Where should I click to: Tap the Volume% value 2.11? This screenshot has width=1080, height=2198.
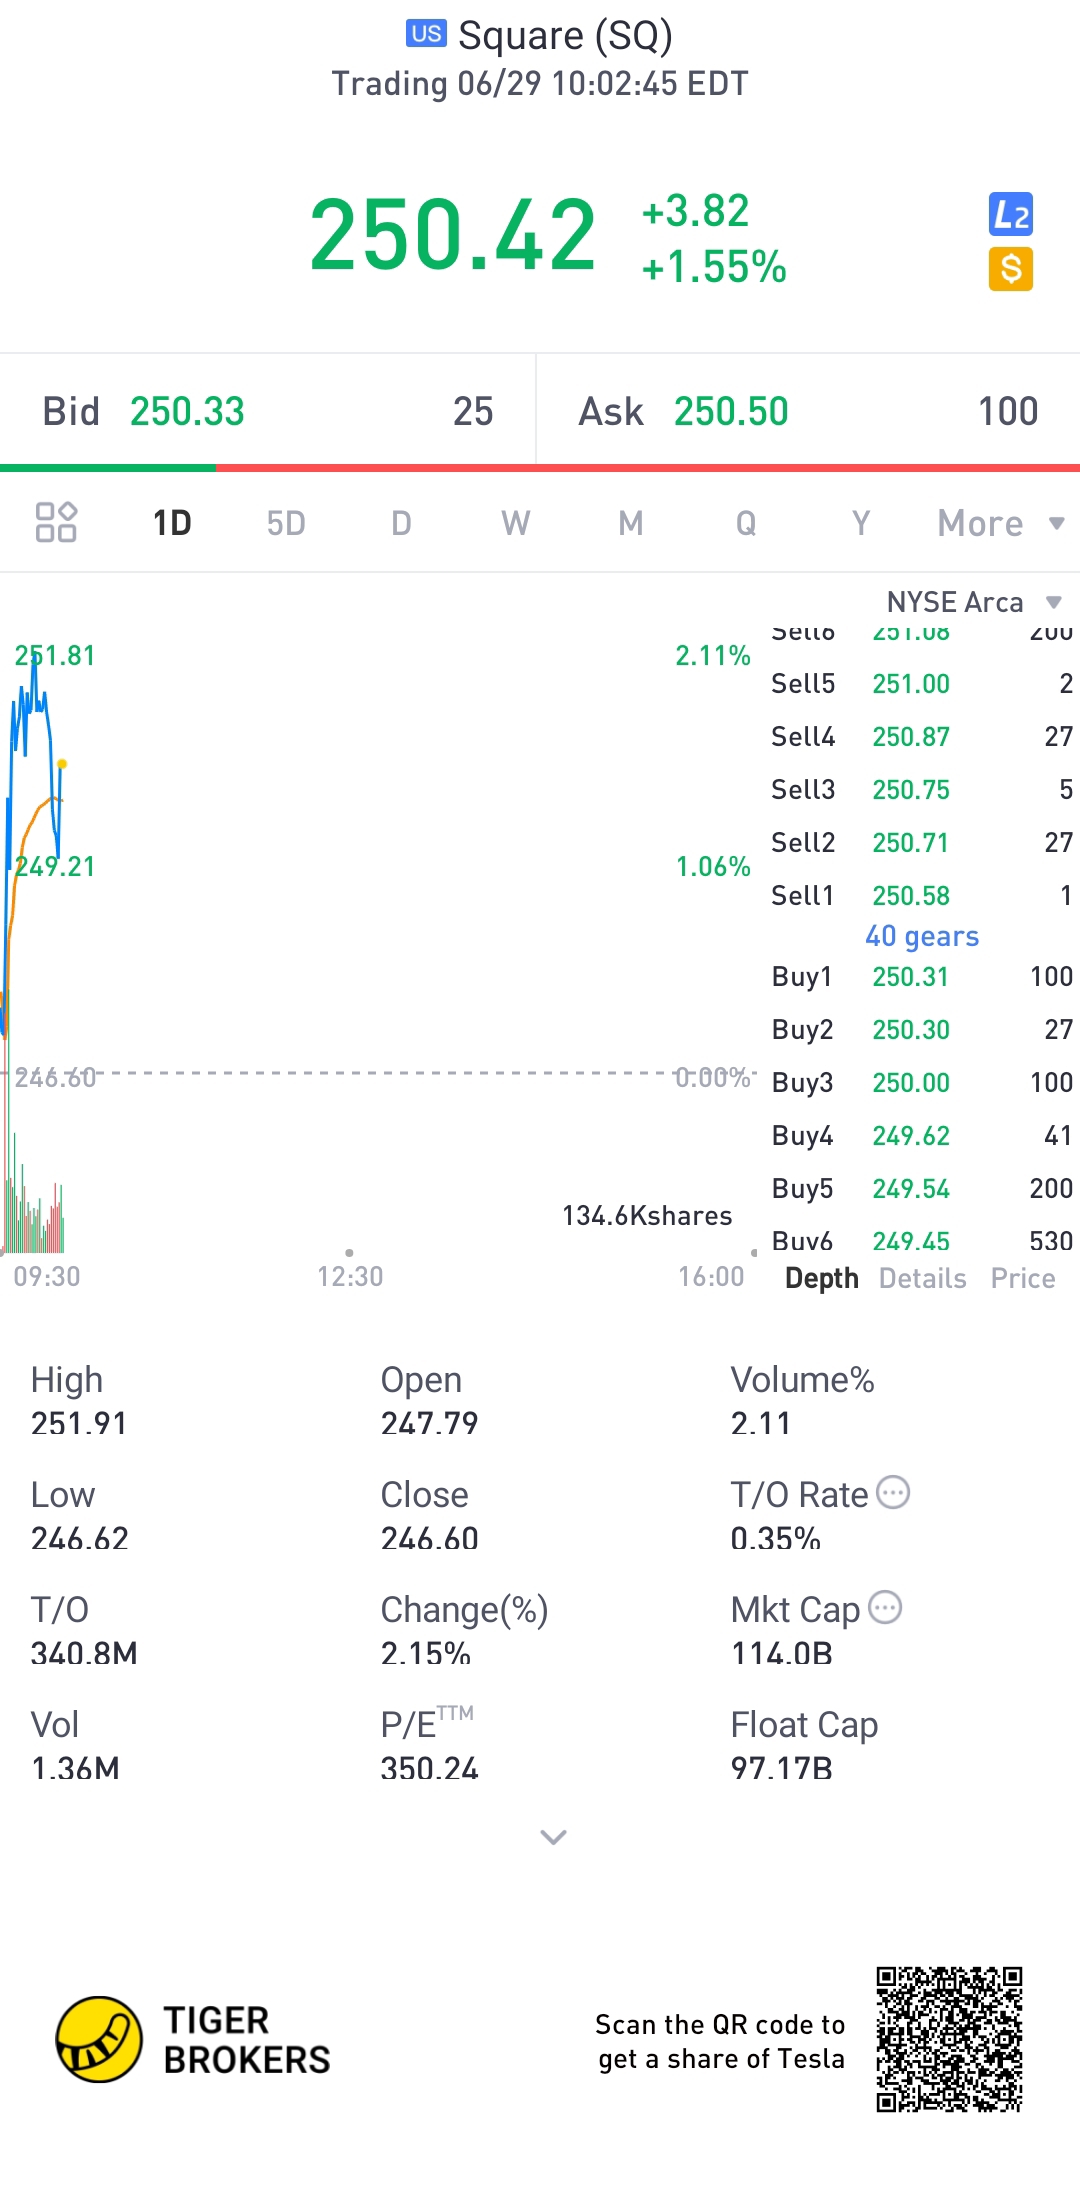(760, 1422)
